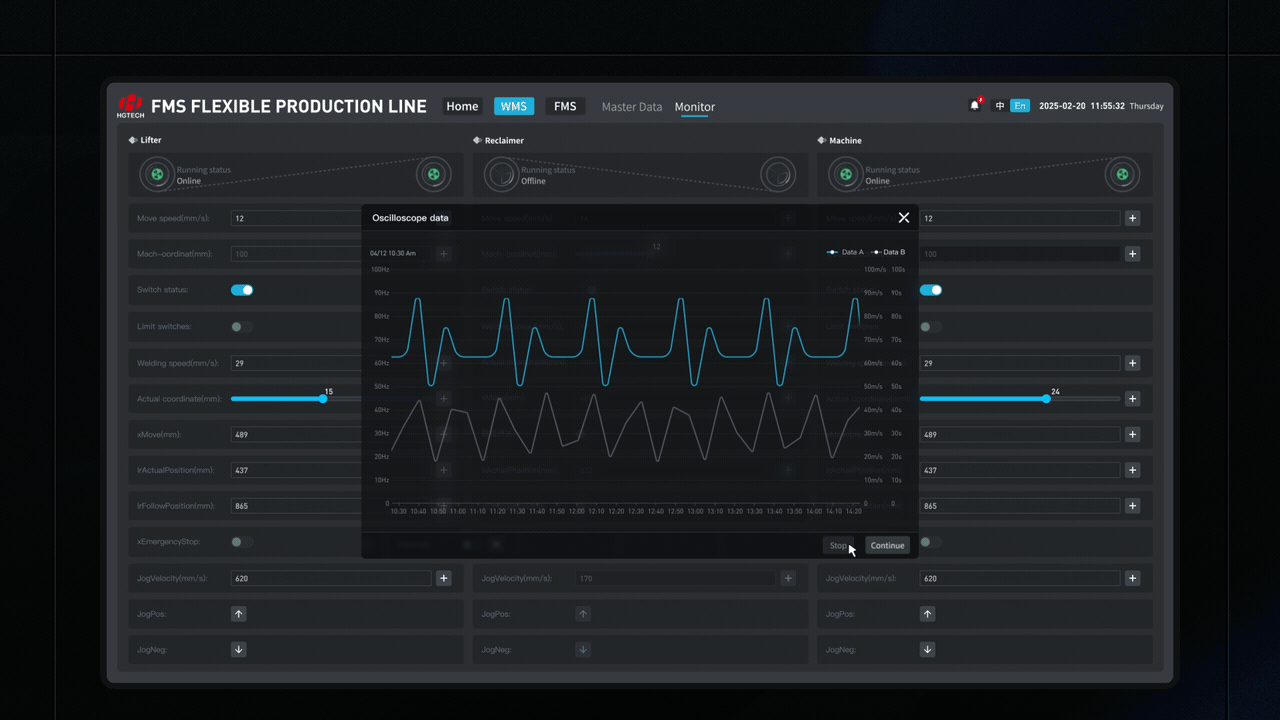
Task: Enable Machine xEmergencyStop toggle
Action: coord(931,542)
